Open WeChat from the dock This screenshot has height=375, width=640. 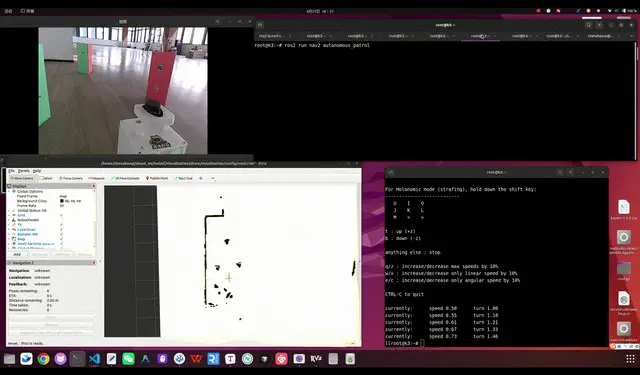129,359
